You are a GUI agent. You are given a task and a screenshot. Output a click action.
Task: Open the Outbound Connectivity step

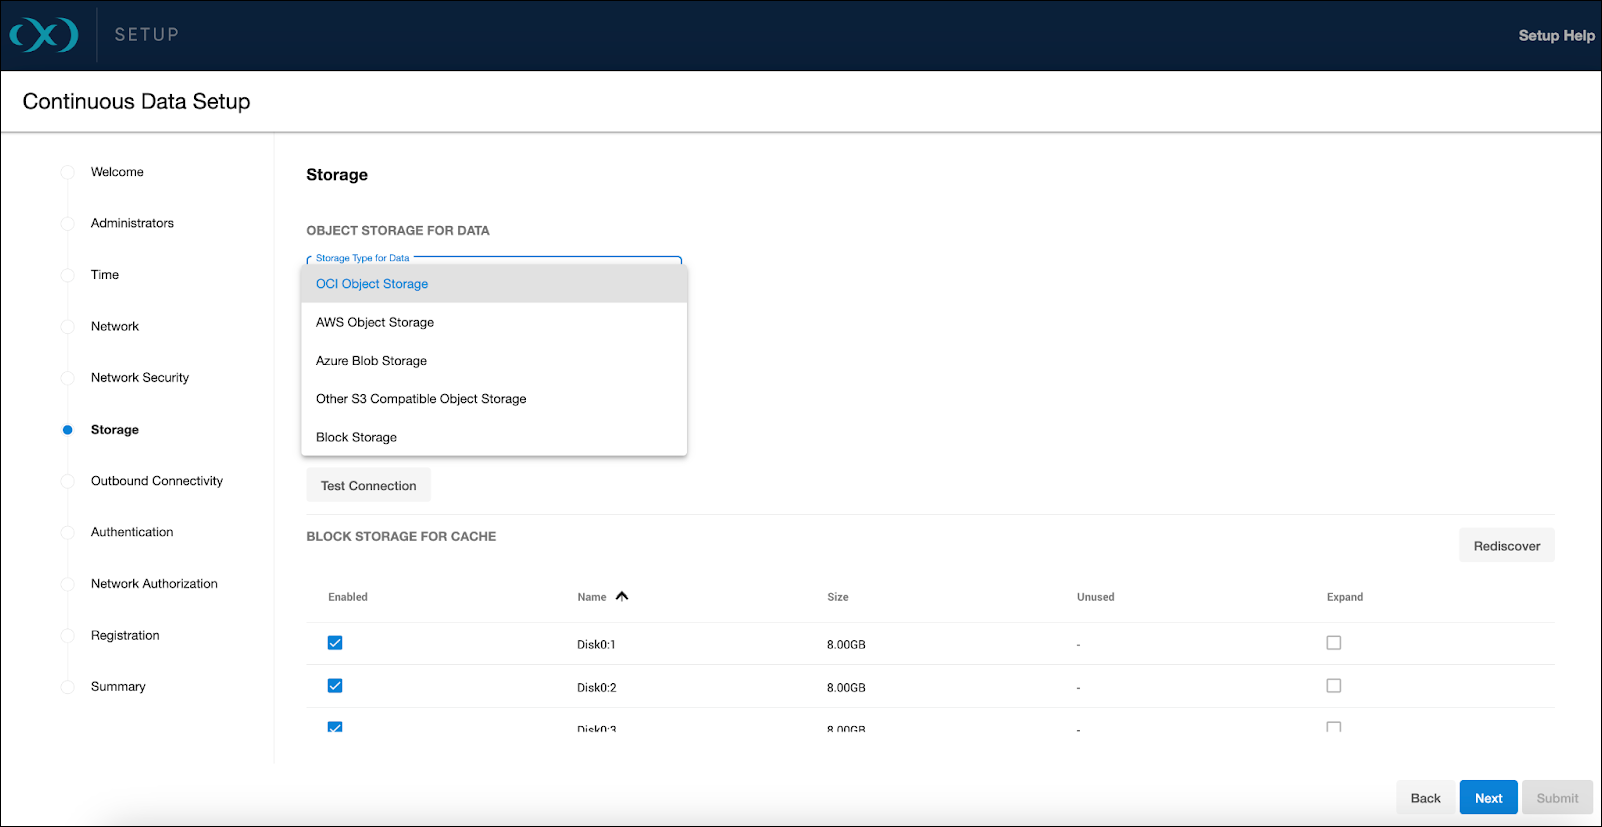157,481
